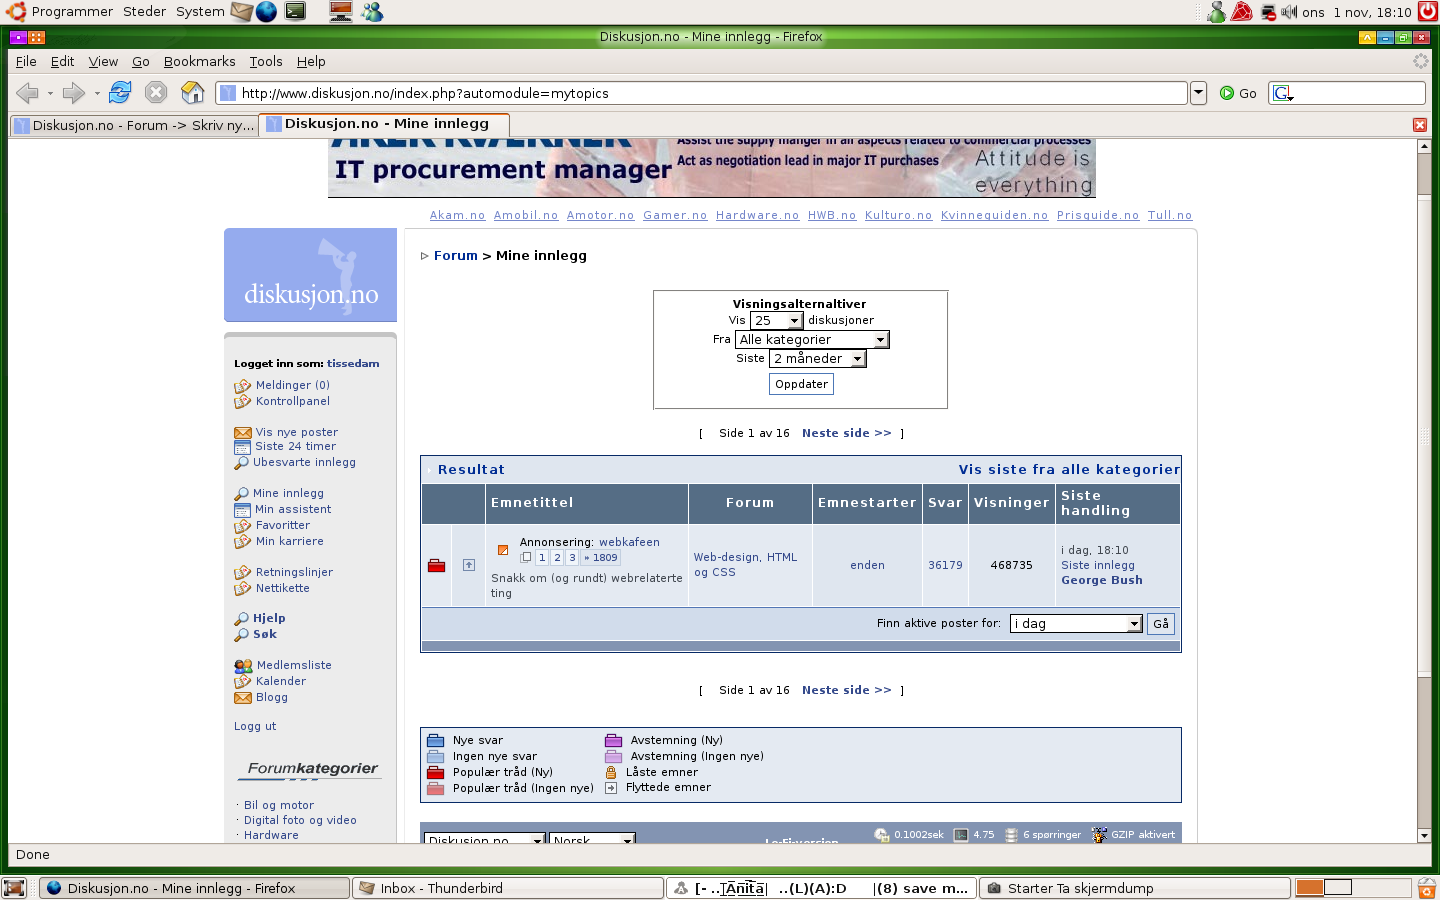Open the address bar history dropdown arrow
This screenshot has height=900, width=1440.
1198,93
